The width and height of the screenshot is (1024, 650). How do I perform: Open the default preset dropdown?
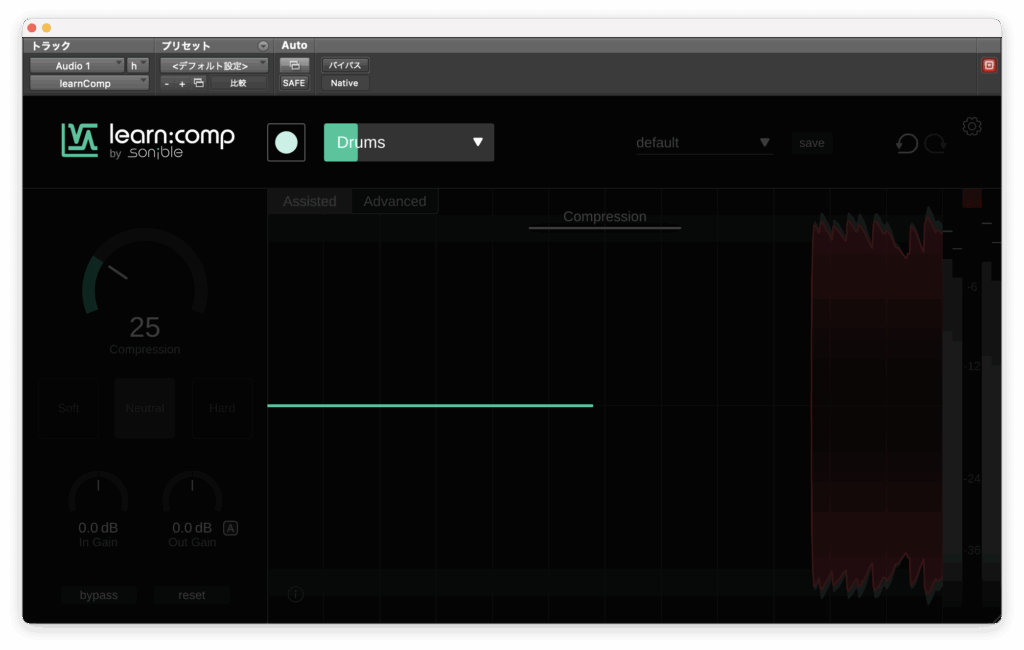click(704, 143)
